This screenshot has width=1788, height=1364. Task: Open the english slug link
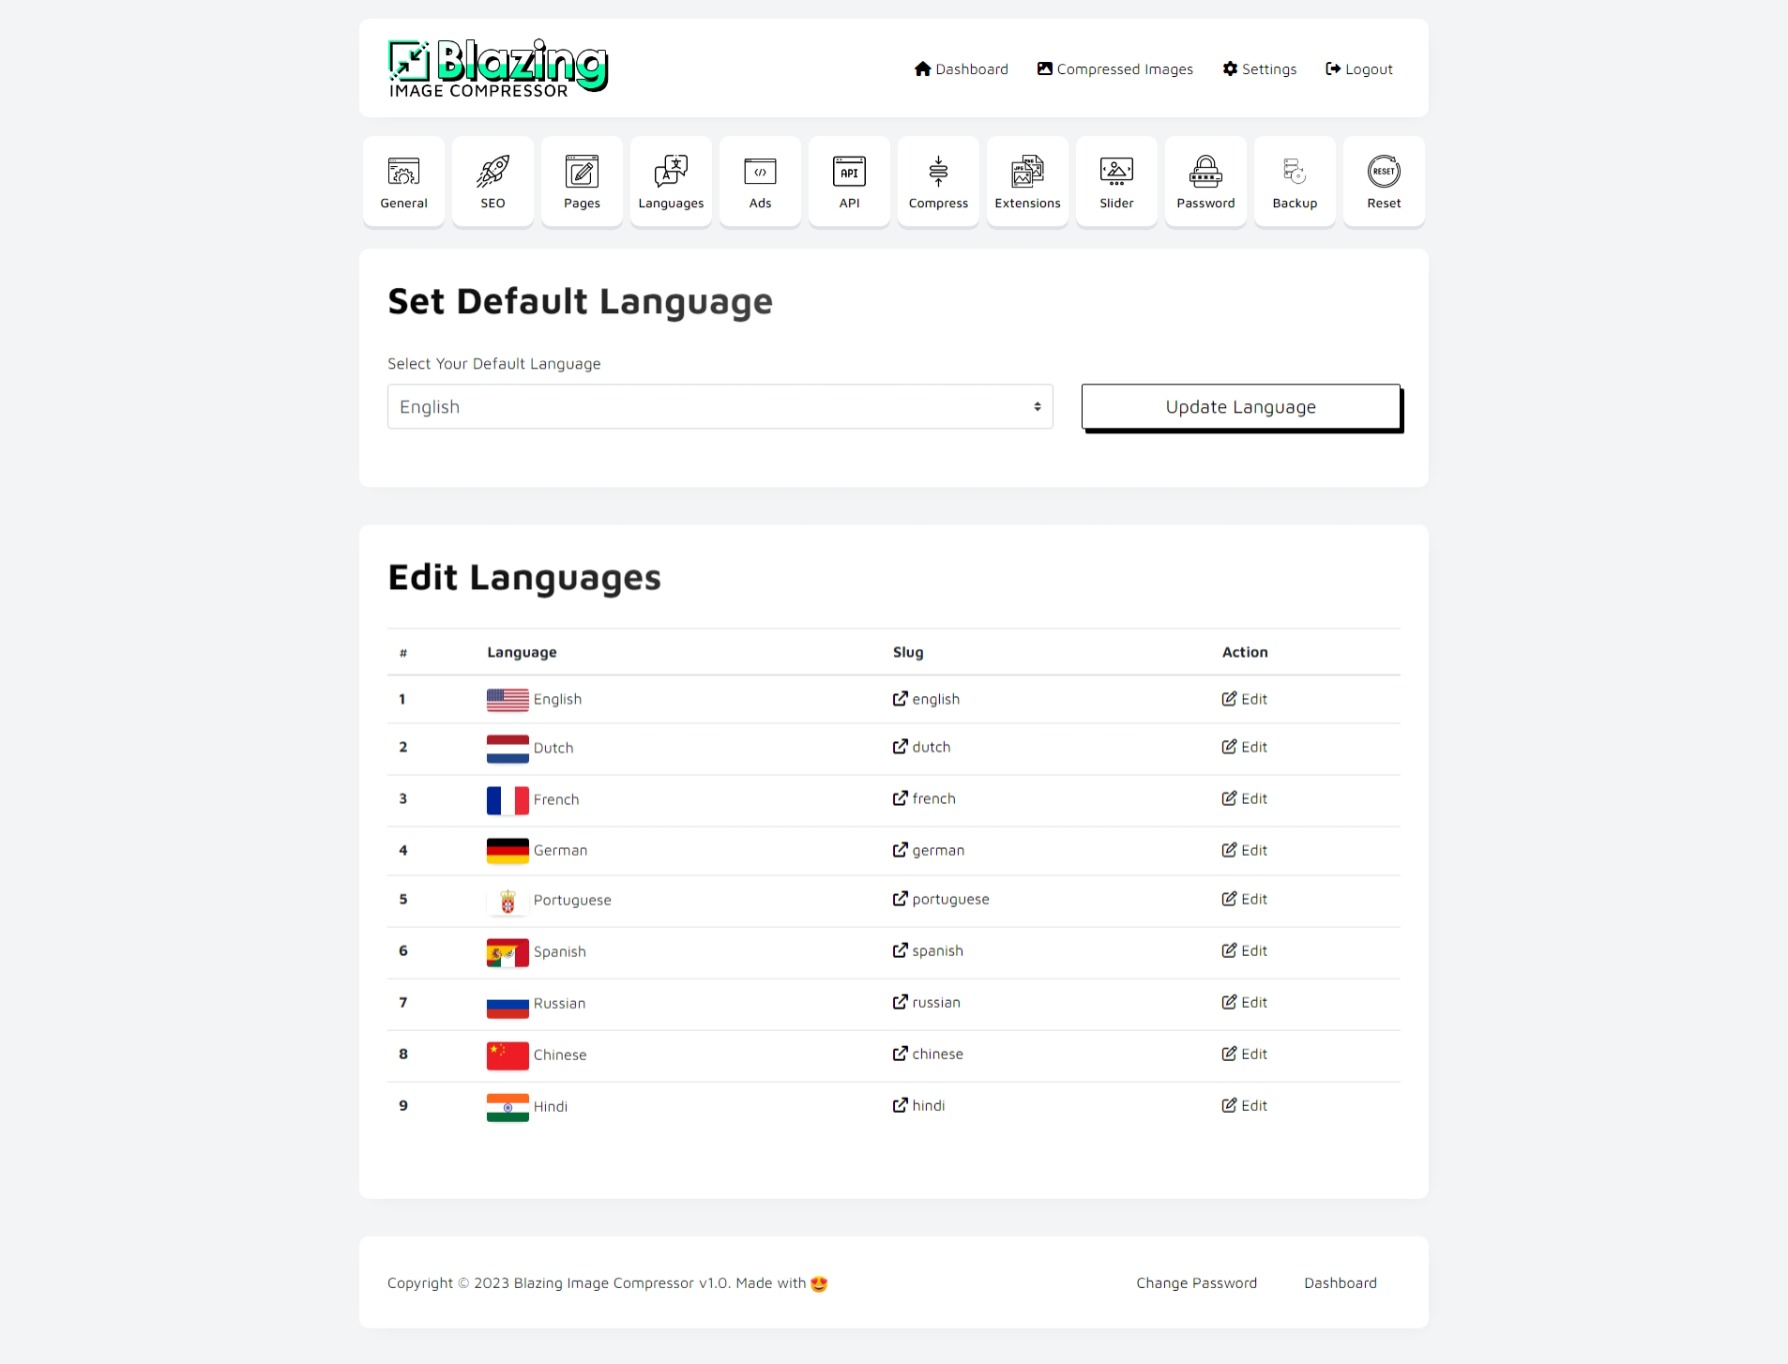click(926, 699)
